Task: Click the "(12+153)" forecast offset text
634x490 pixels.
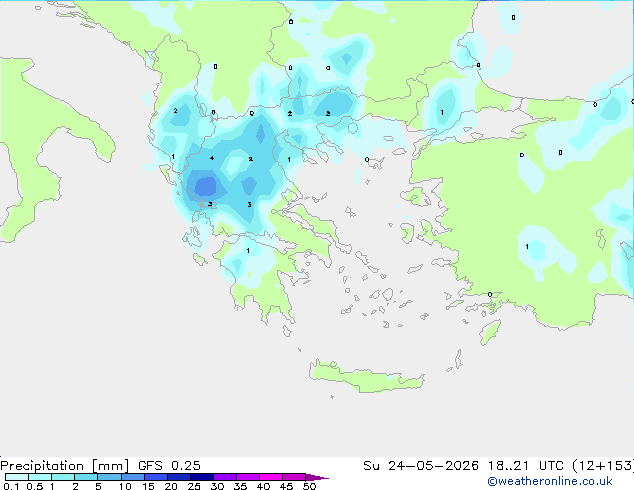Action: coord(603,466)
